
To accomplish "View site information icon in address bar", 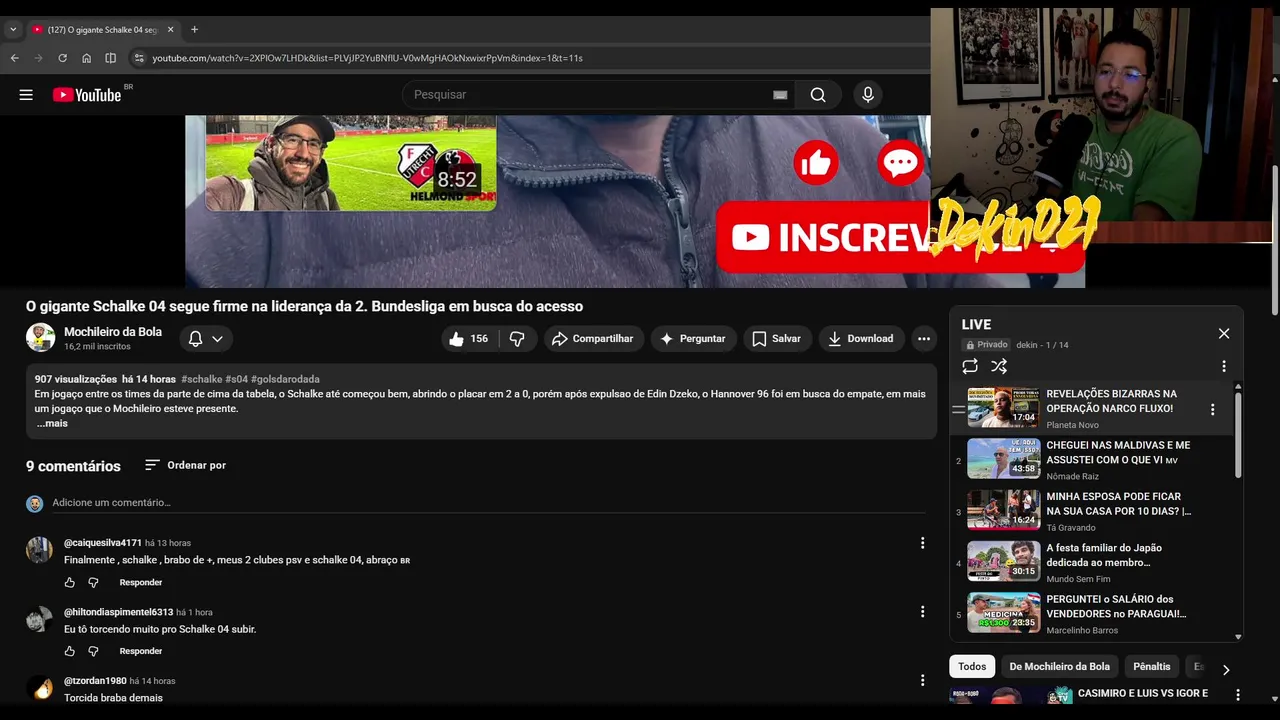I will pyautogui.click(x=139, y=58).
